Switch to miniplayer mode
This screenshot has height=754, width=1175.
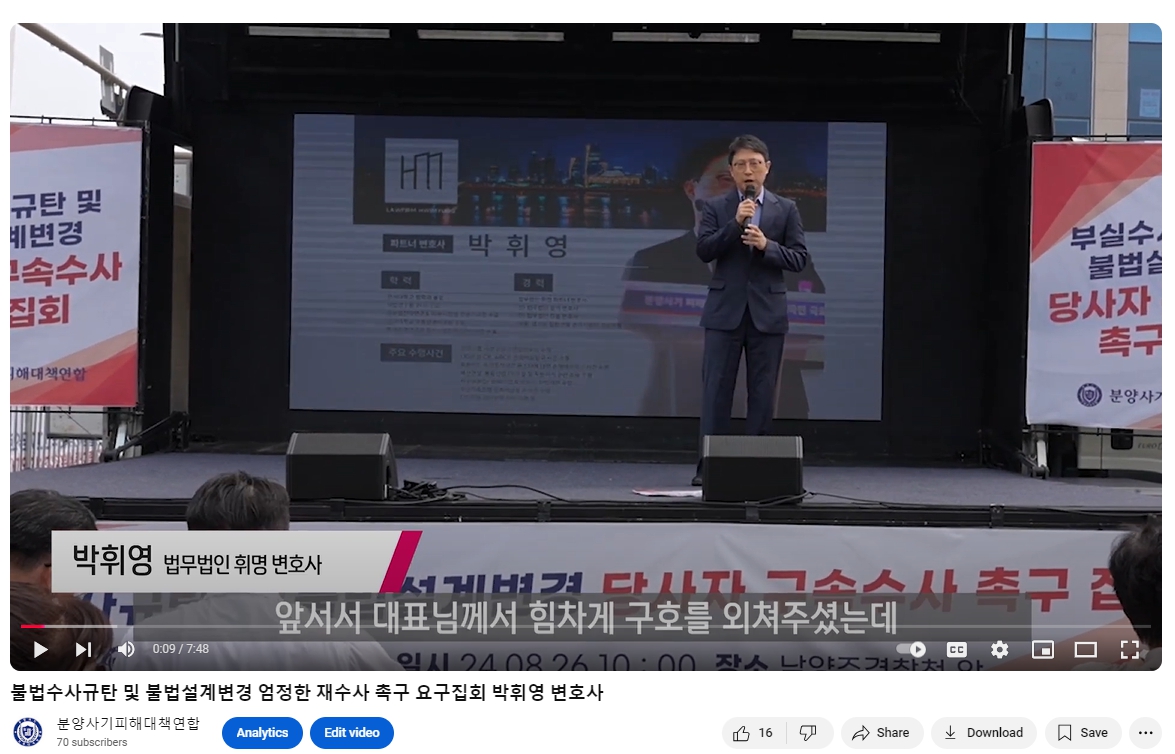click(x=1042, y=649)
